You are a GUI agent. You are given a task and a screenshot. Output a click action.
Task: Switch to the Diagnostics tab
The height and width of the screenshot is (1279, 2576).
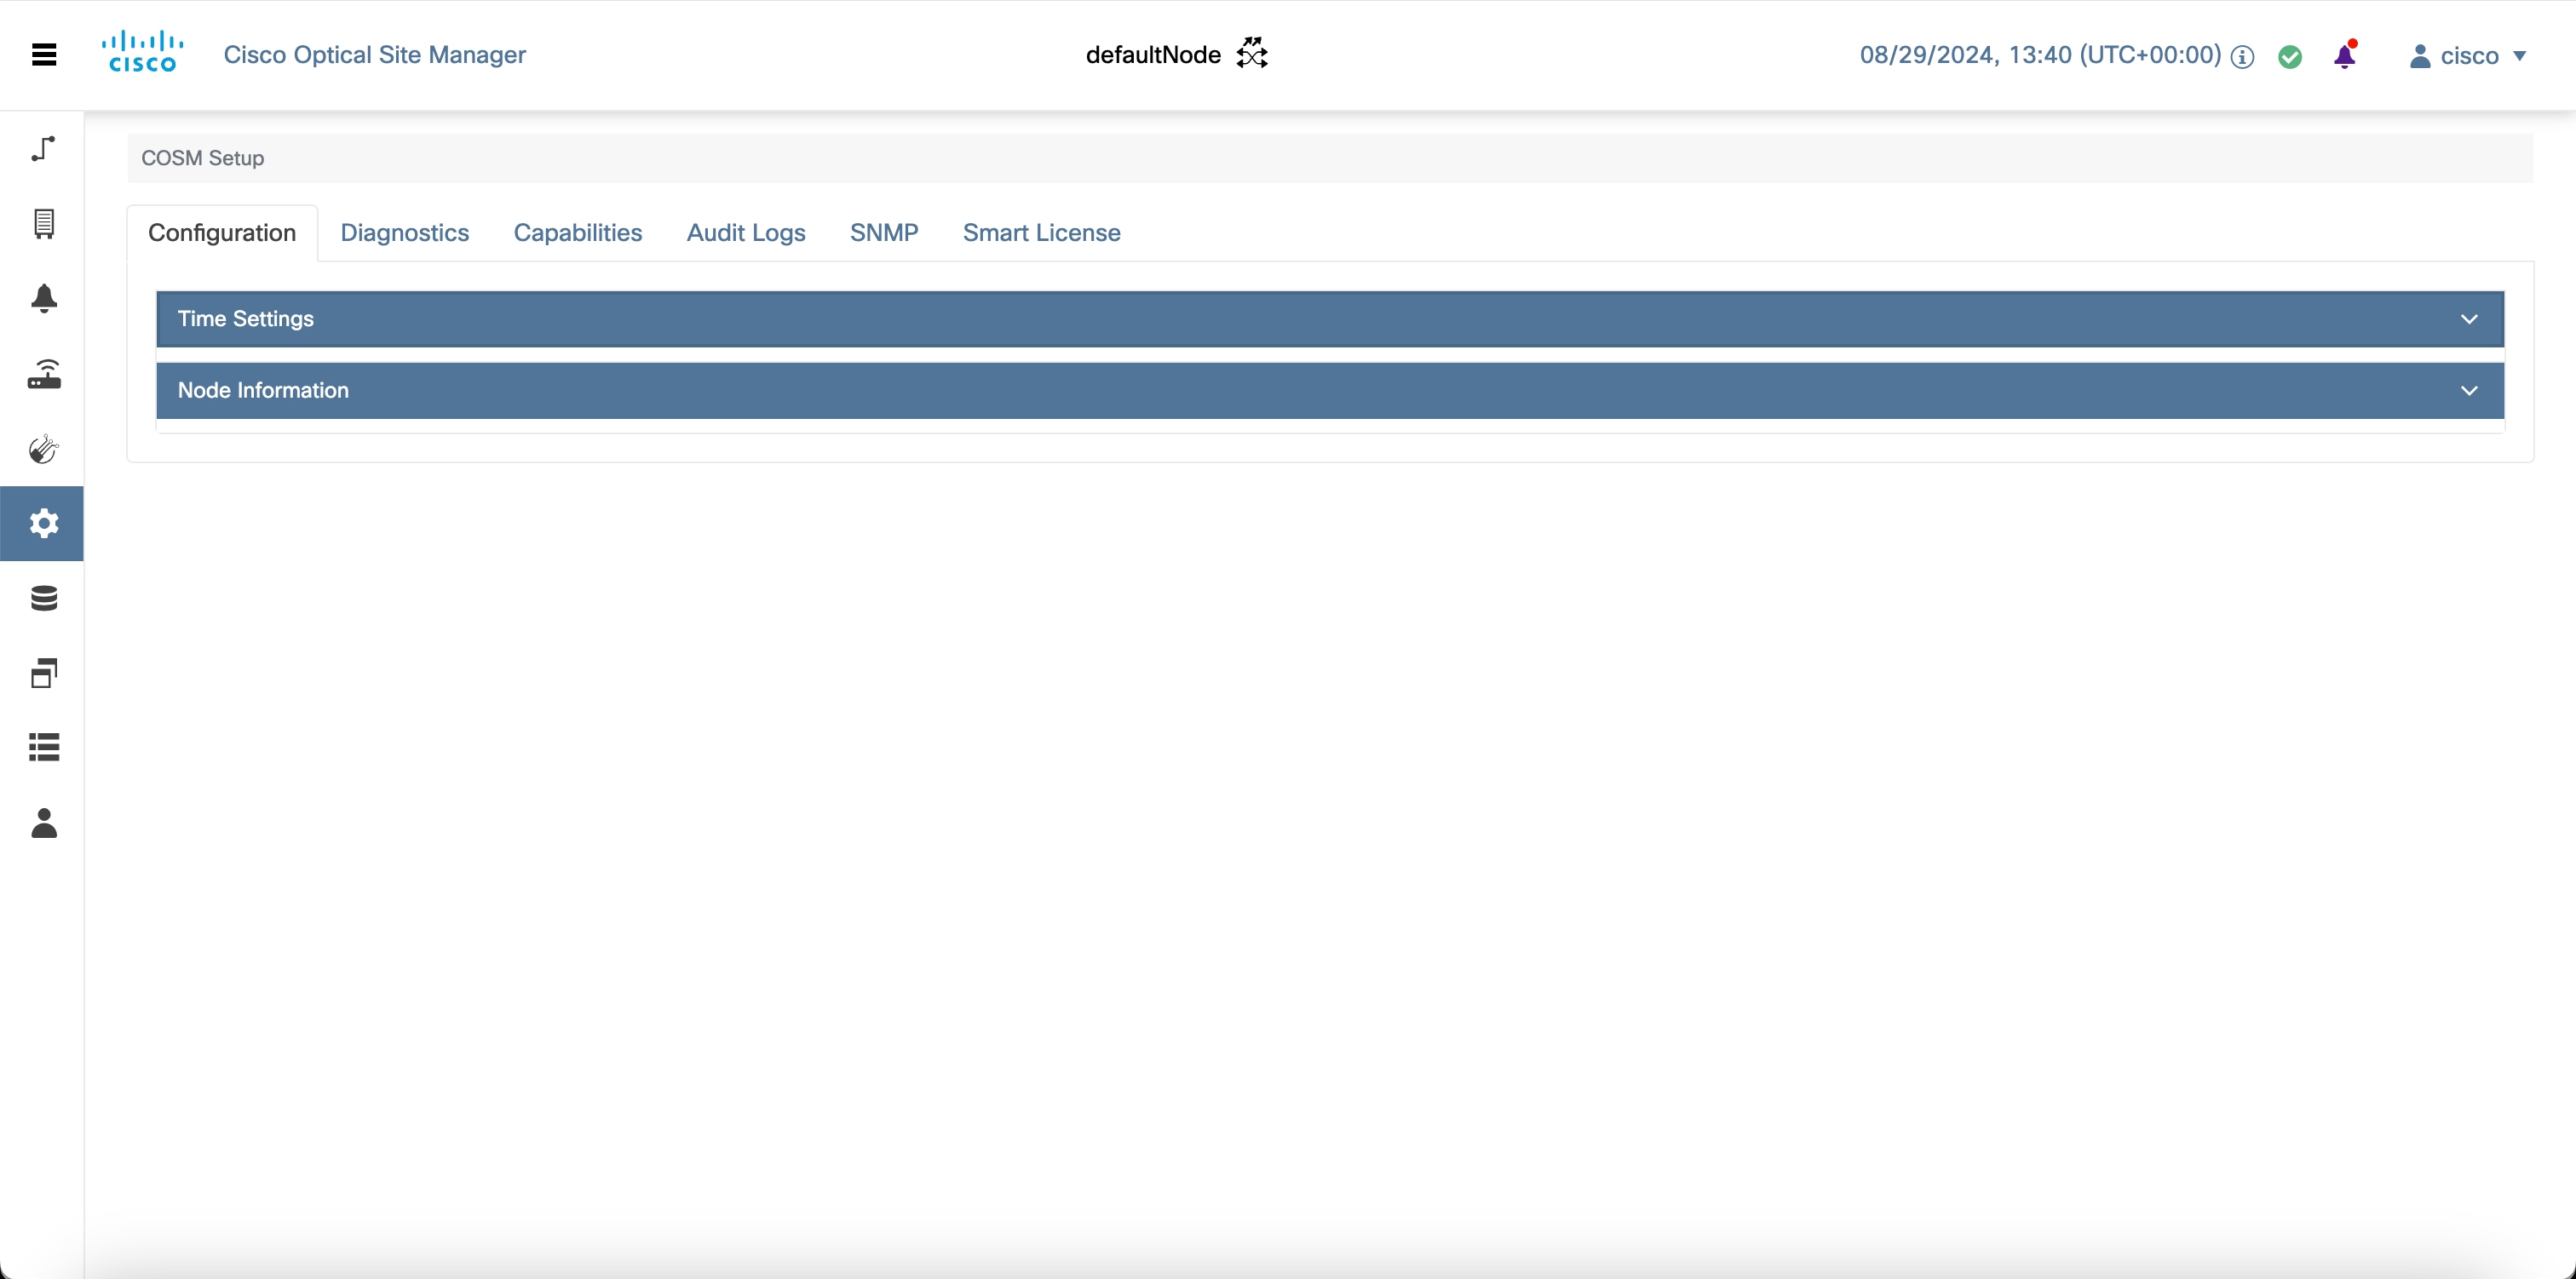pos(404,233)
